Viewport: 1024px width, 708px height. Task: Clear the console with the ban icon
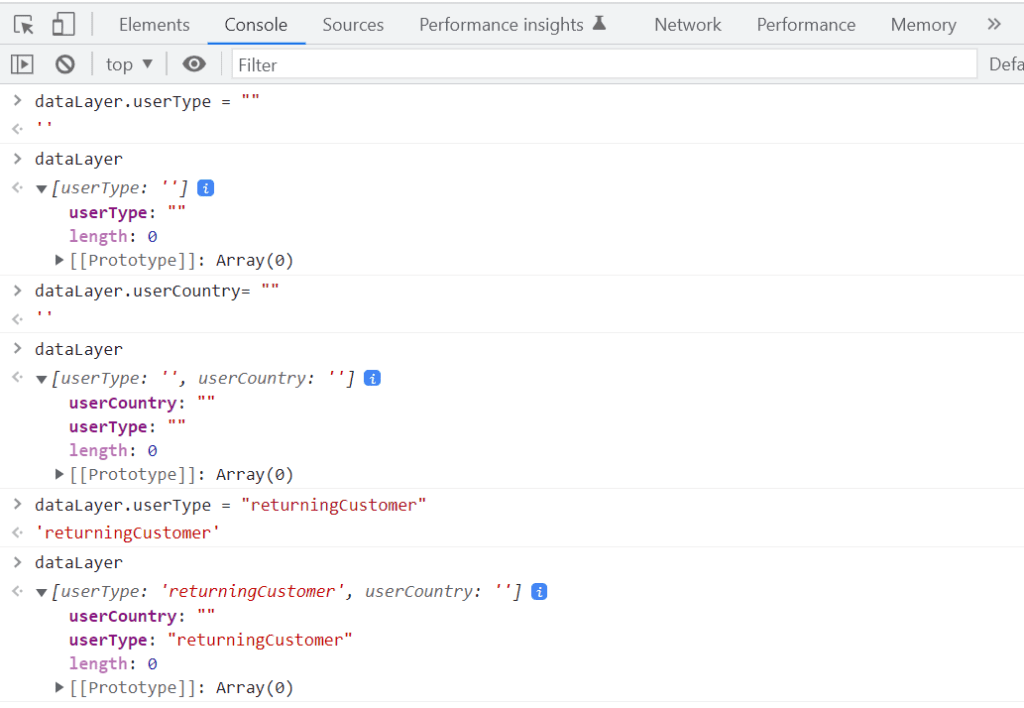point(65,64)
